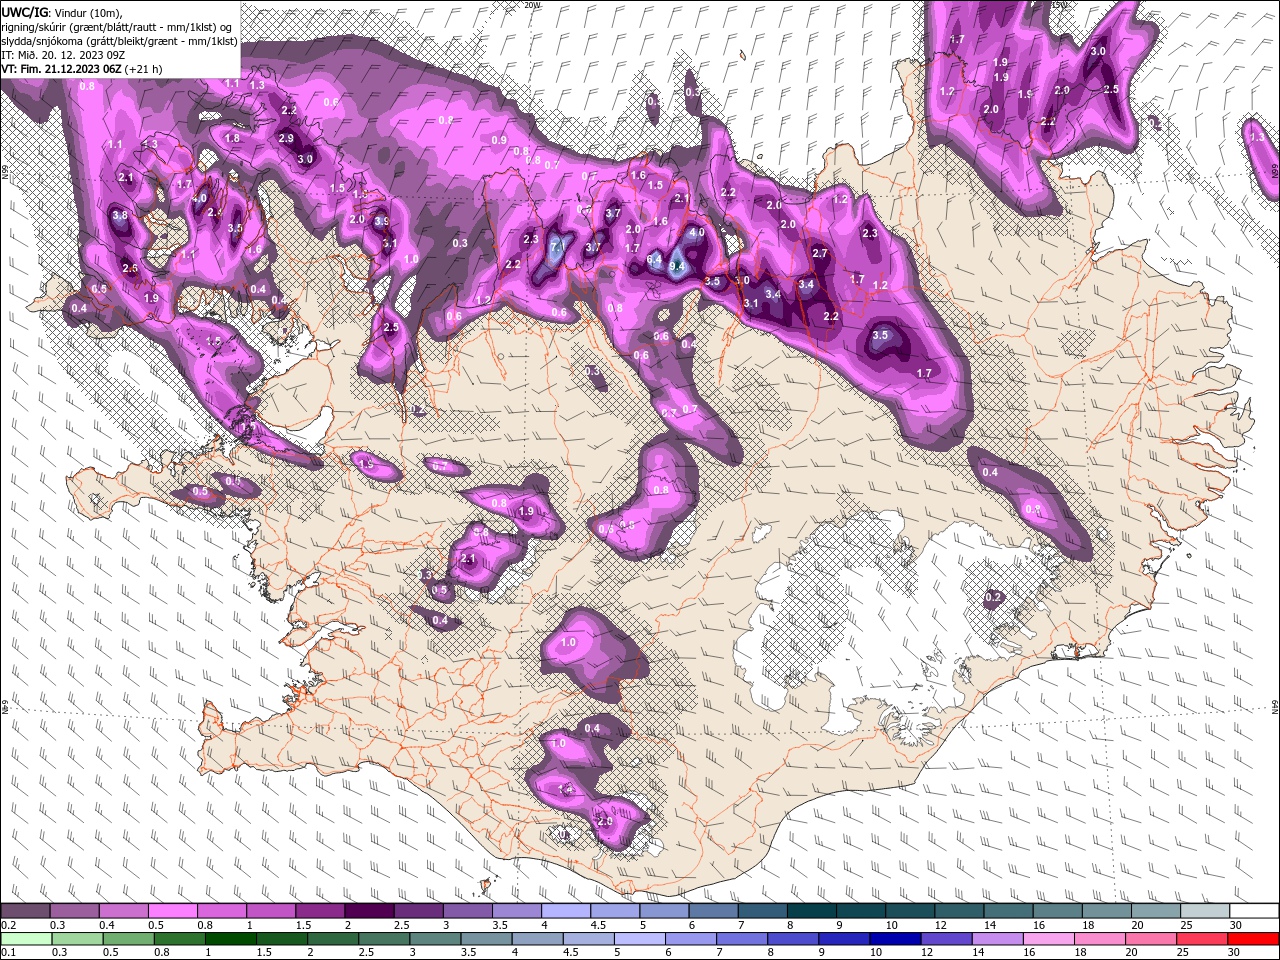
Task: Click the 20W longitude label at the top edge
Action: (532, 5)
